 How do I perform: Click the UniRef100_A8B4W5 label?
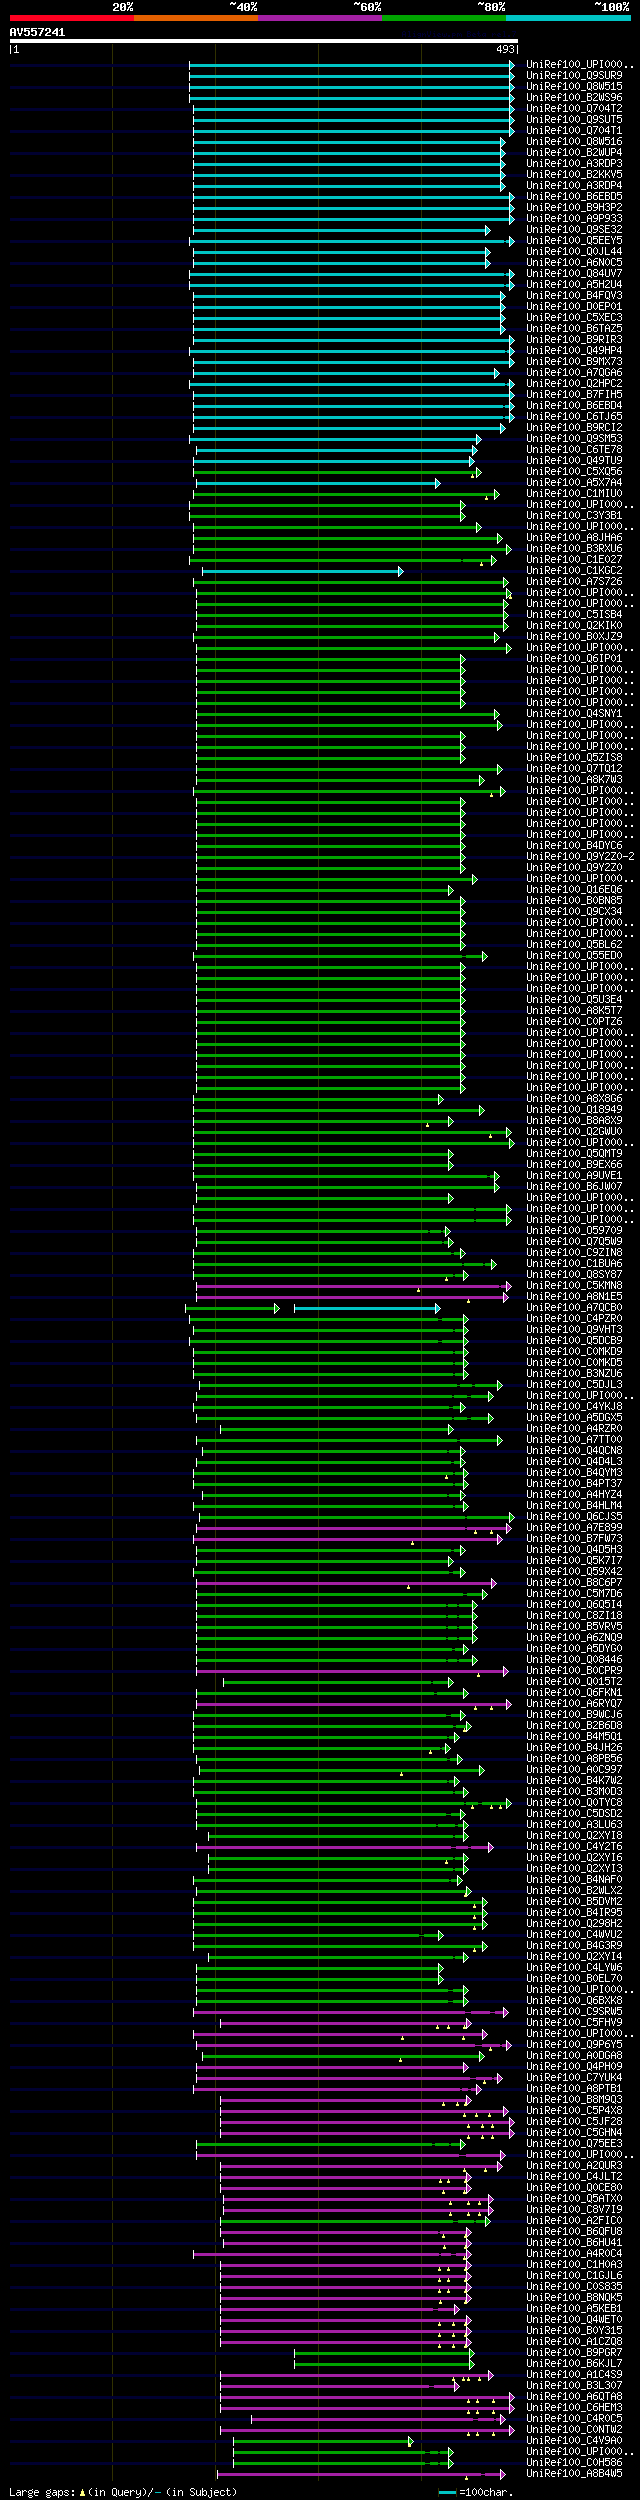(574, 2473)
